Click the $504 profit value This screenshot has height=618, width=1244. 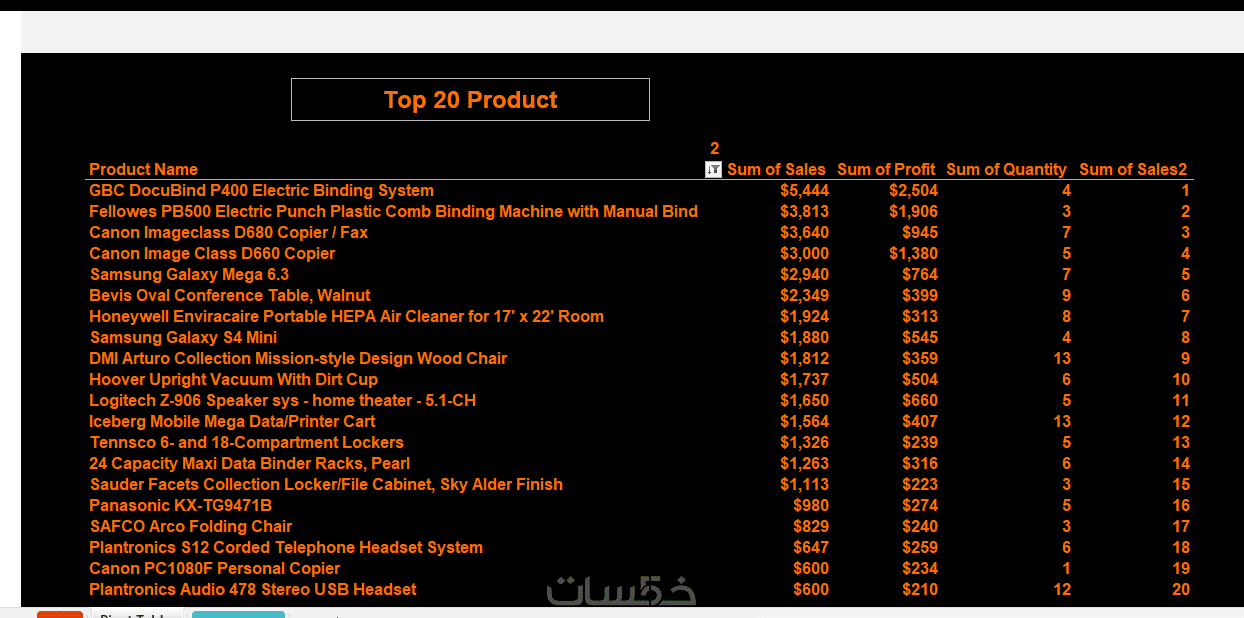[x=920, y=380]
